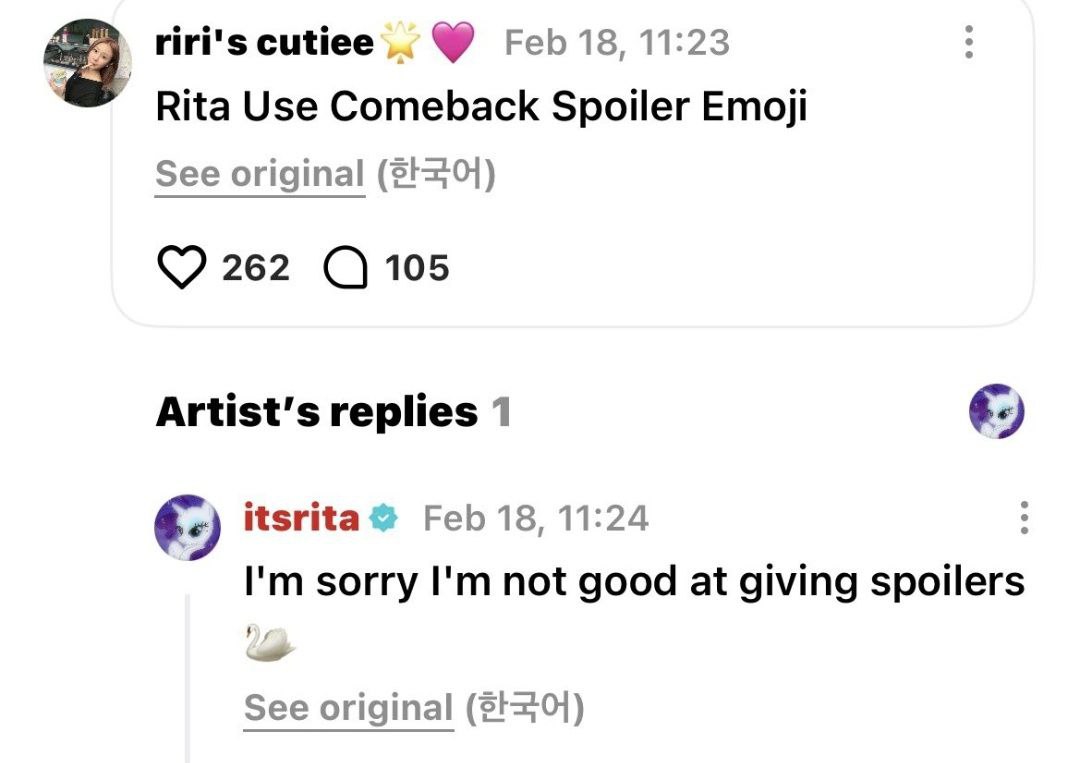Click the swan emoji in itsrita's reply
The image size is (1080, 763).
(x=270, y=643)
